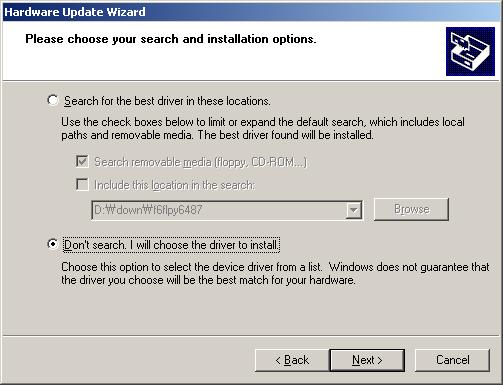The height and width of the screenshot is (385, 503).
Task: Click the 'Search removable media (floppy, CD-ROM...)' label
Action: point(200,162)
